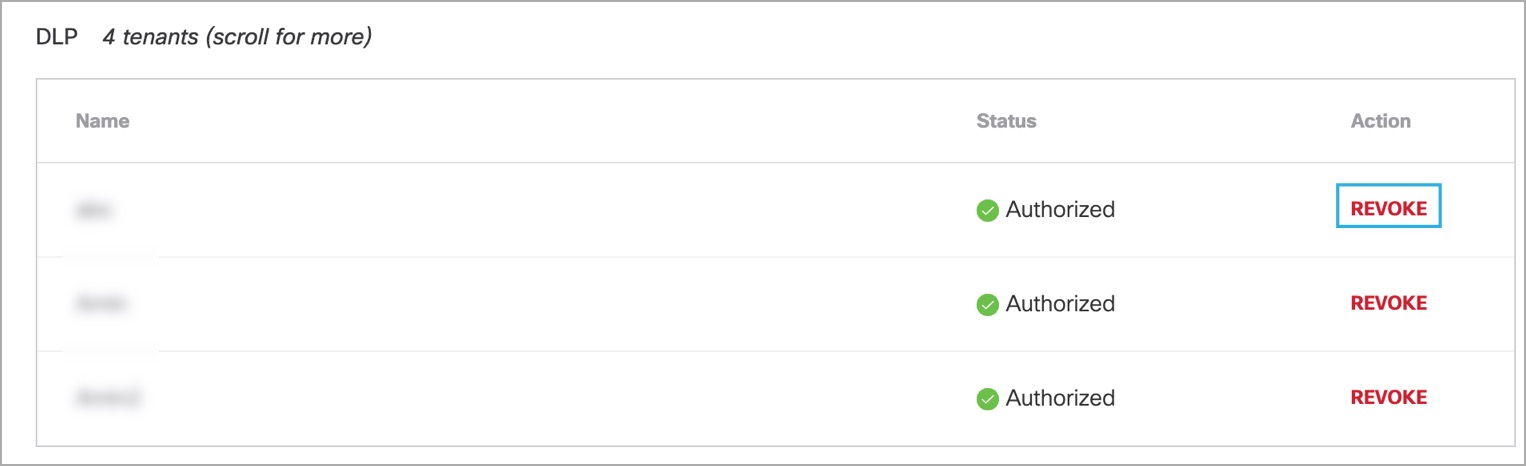Click the '4 tenants (scroll for more)' label
The image size is (1526, 466).
(237, 40)
